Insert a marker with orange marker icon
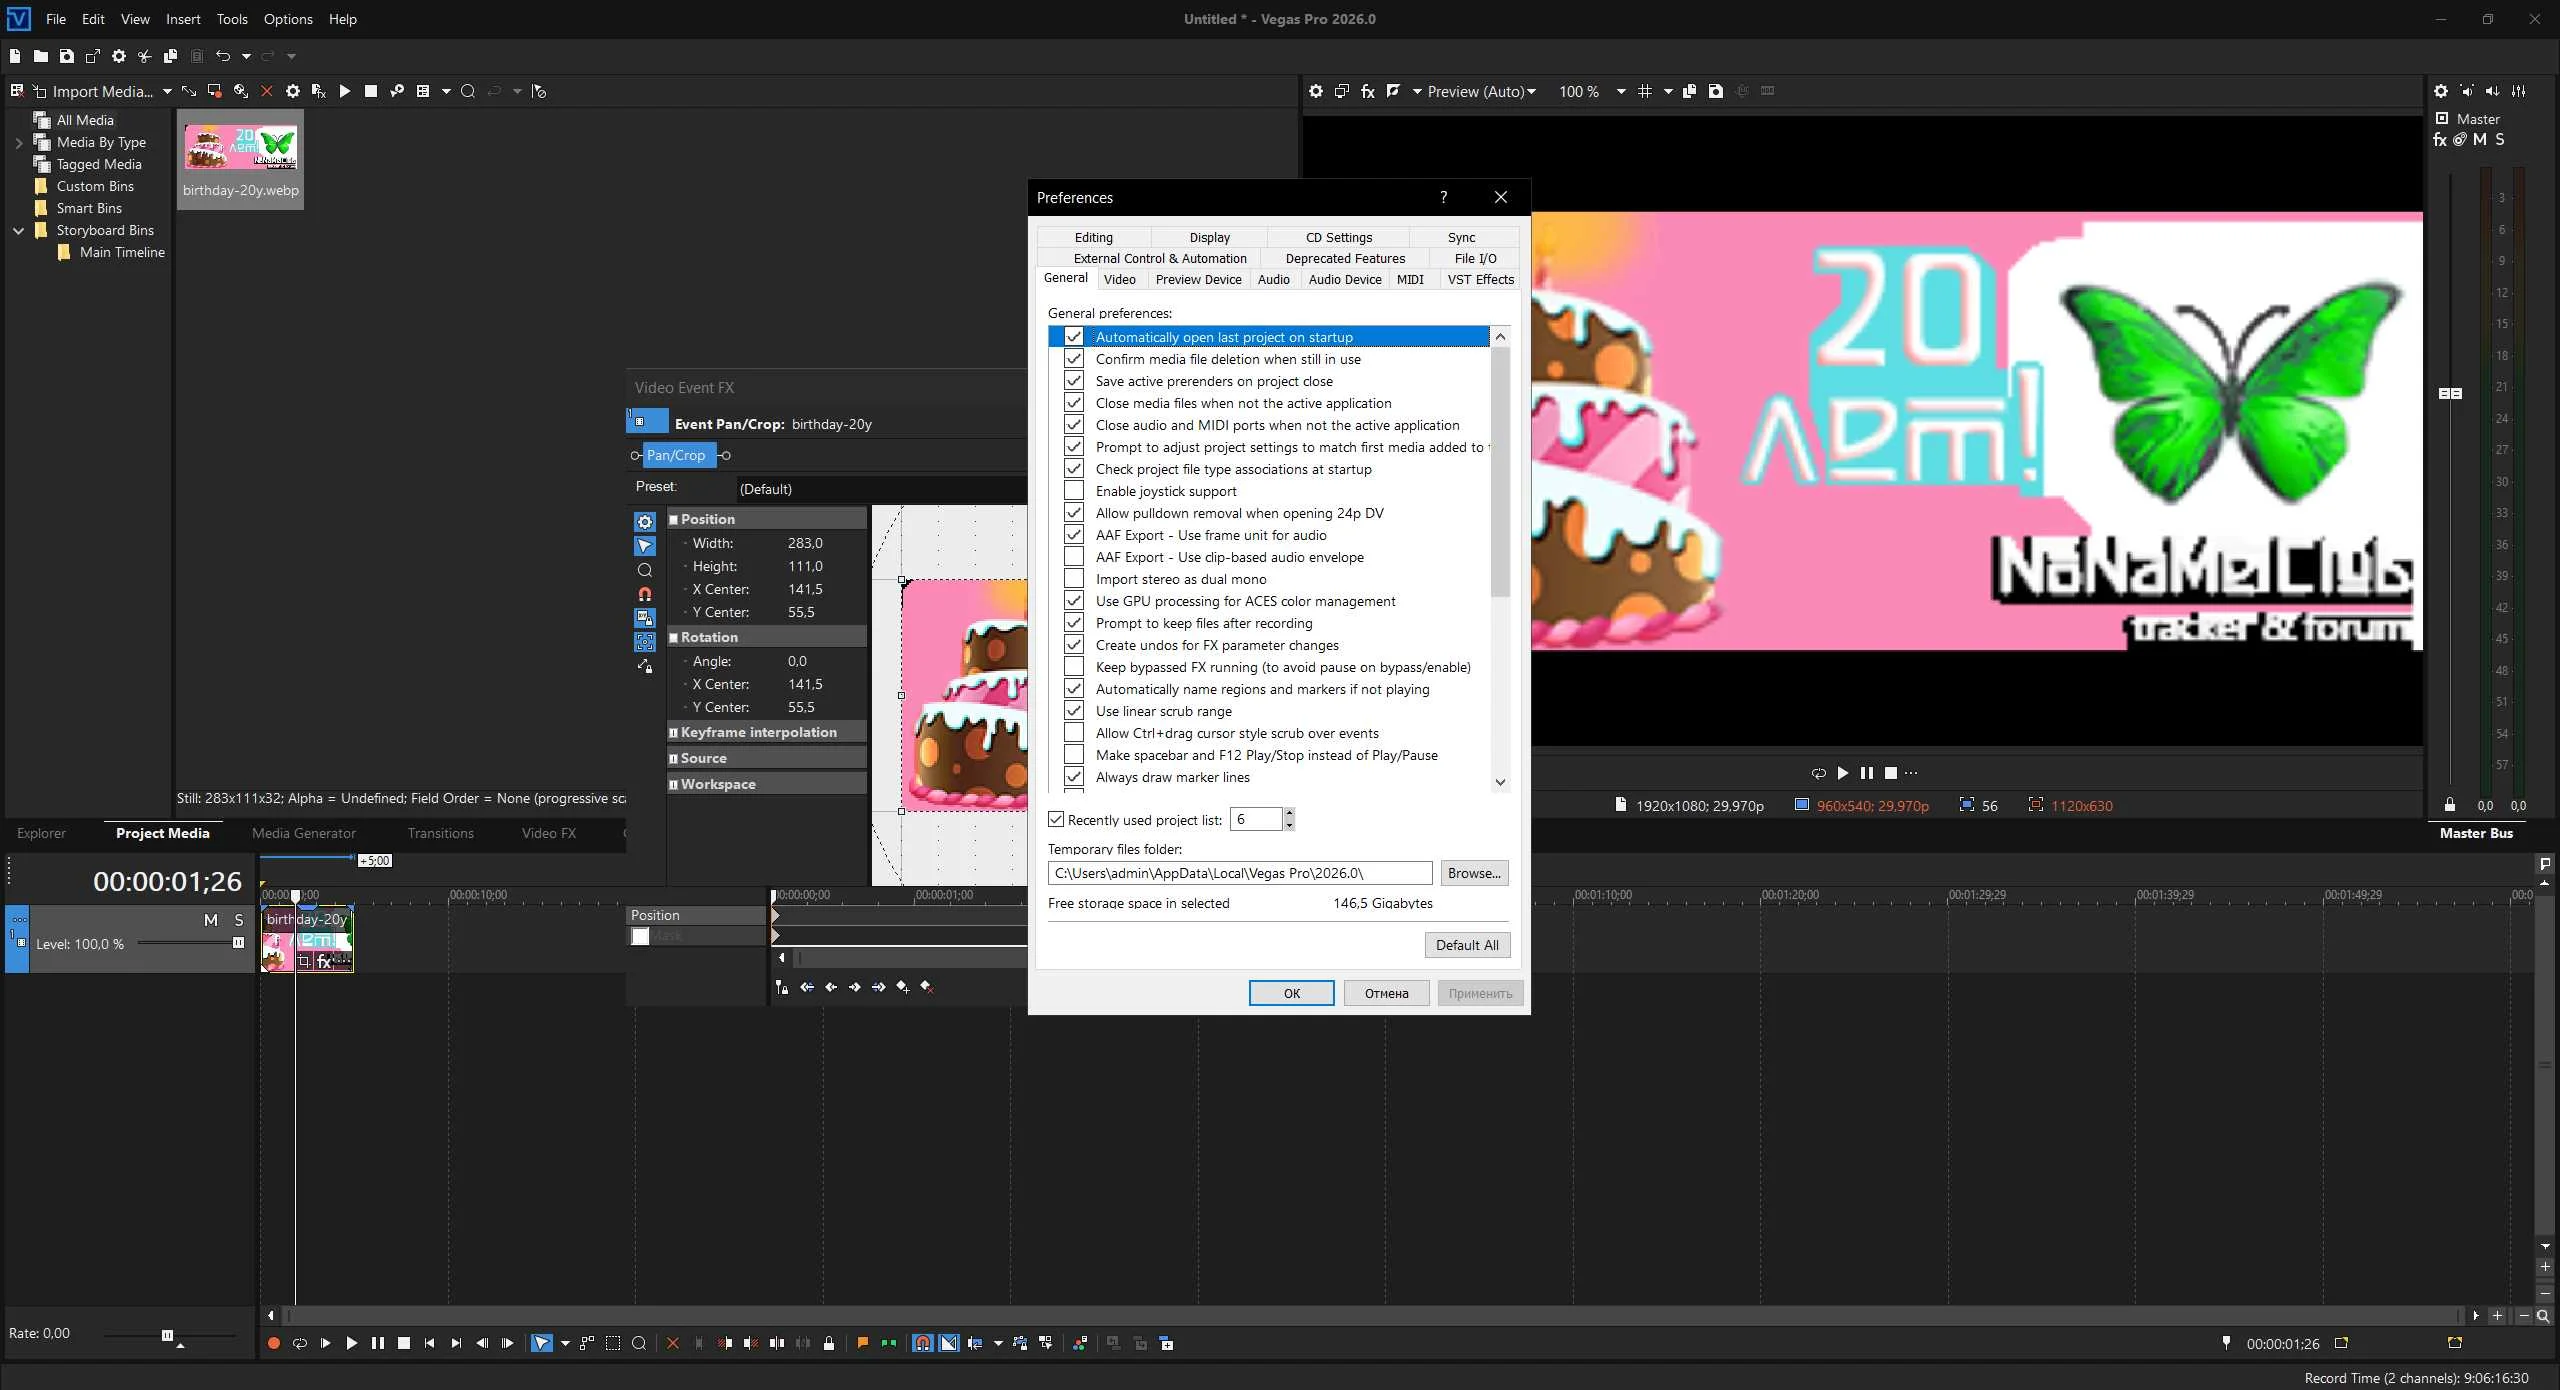Image resolution: width=2560 pixels, height=1390 pixels. tap(863, 1343)
